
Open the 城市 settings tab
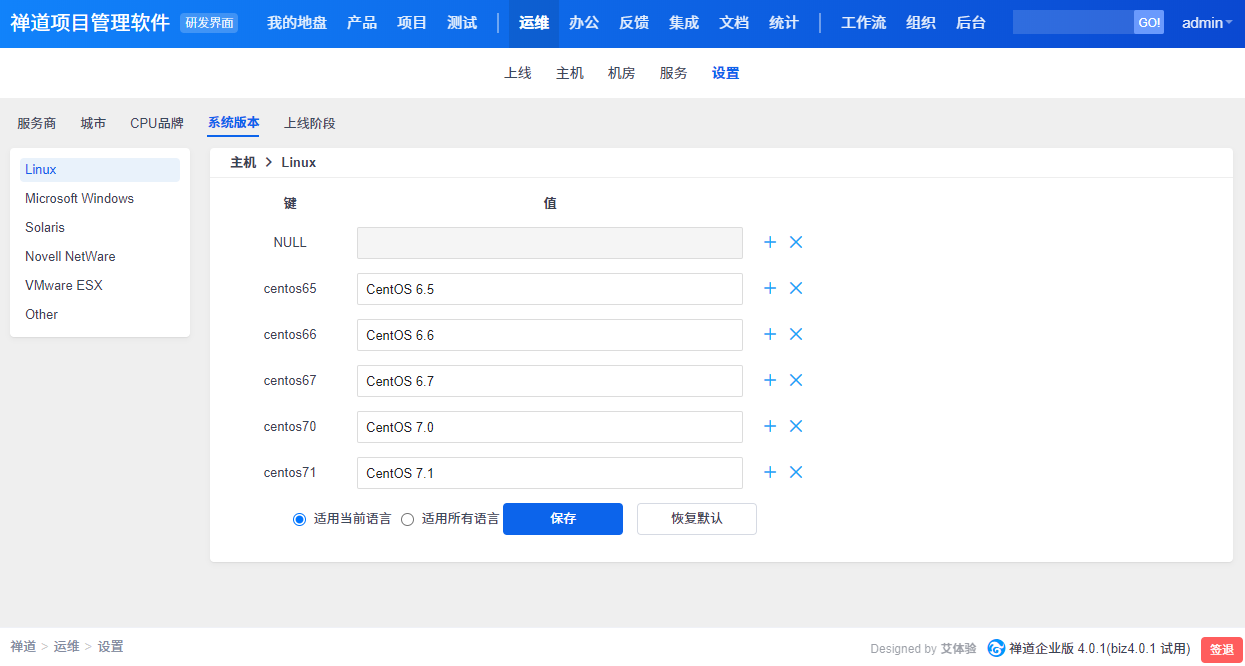click(93, 123)
